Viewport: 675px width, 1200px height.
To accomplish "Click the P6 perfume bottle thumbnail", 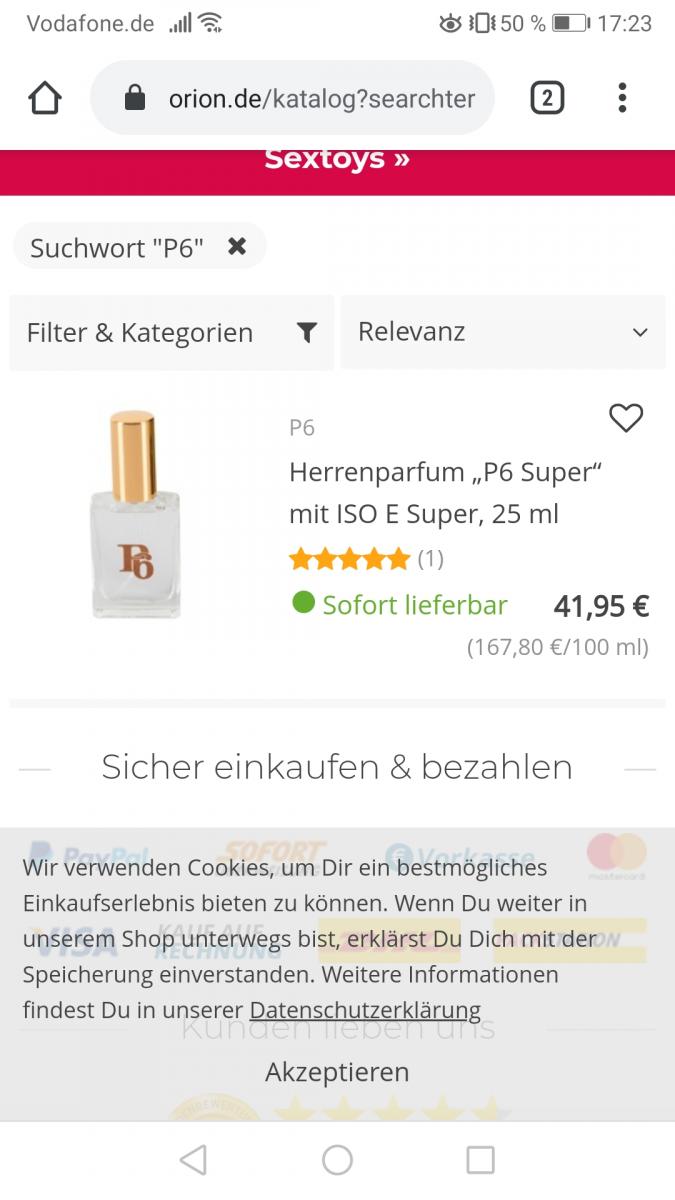I will click(x=136, y=514).
